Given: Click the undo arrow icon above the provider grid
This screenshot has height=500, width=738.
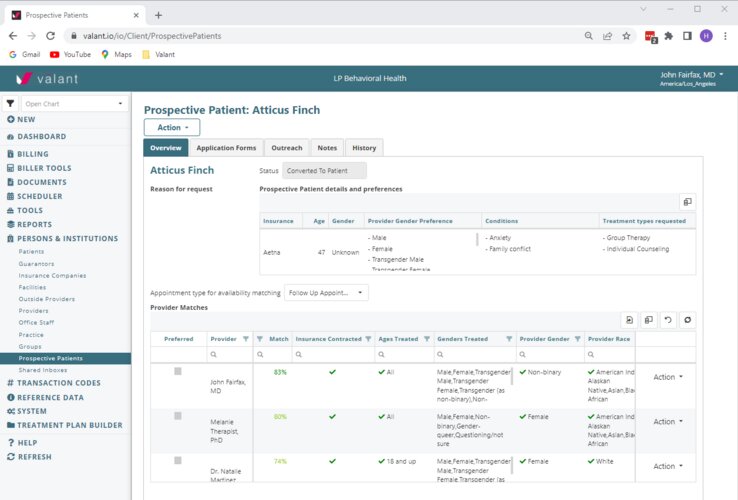Looking at the screenshot, I should [x=668, y=320].
